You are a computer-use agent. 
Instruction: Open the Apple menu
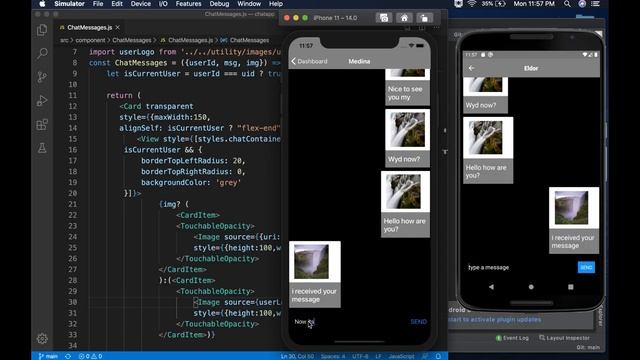pos(42,4)
